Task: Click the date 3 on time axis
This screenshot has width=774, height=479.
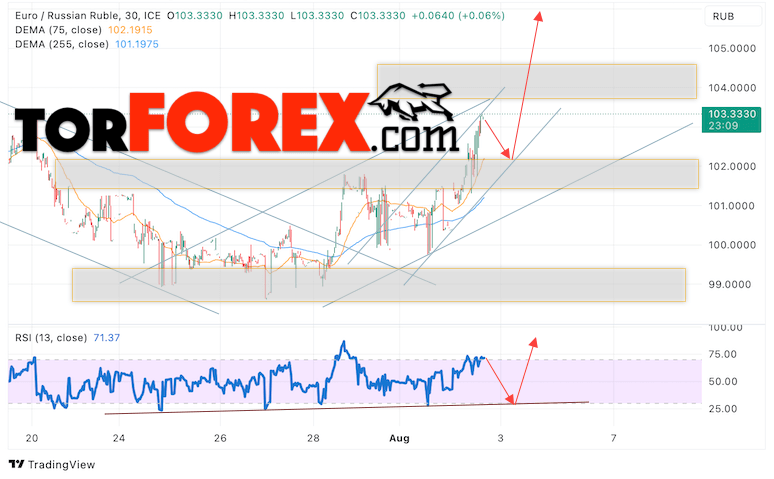Action: tap(500, 438)
